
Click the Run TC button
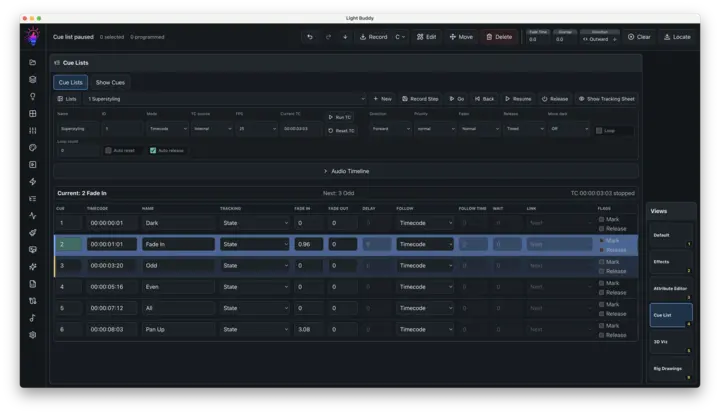click(340, 117)
